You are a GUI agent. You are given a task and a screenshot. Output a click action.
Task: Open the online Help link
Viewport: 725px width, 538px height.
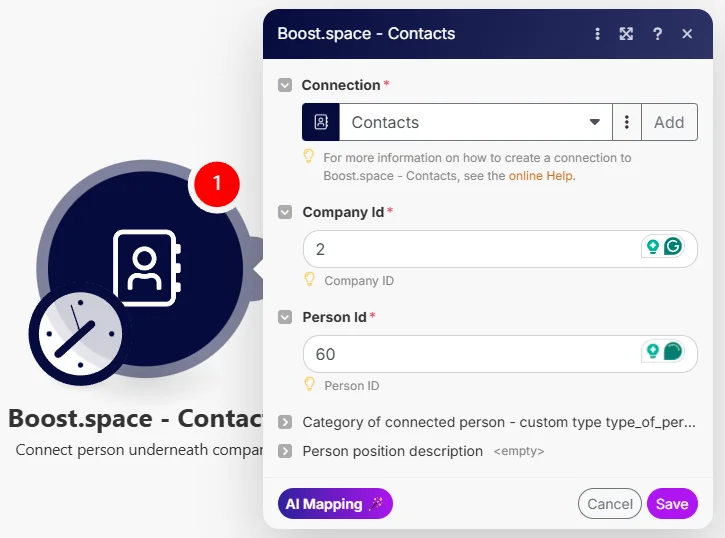pyautogui.click(x=542, y=176)
